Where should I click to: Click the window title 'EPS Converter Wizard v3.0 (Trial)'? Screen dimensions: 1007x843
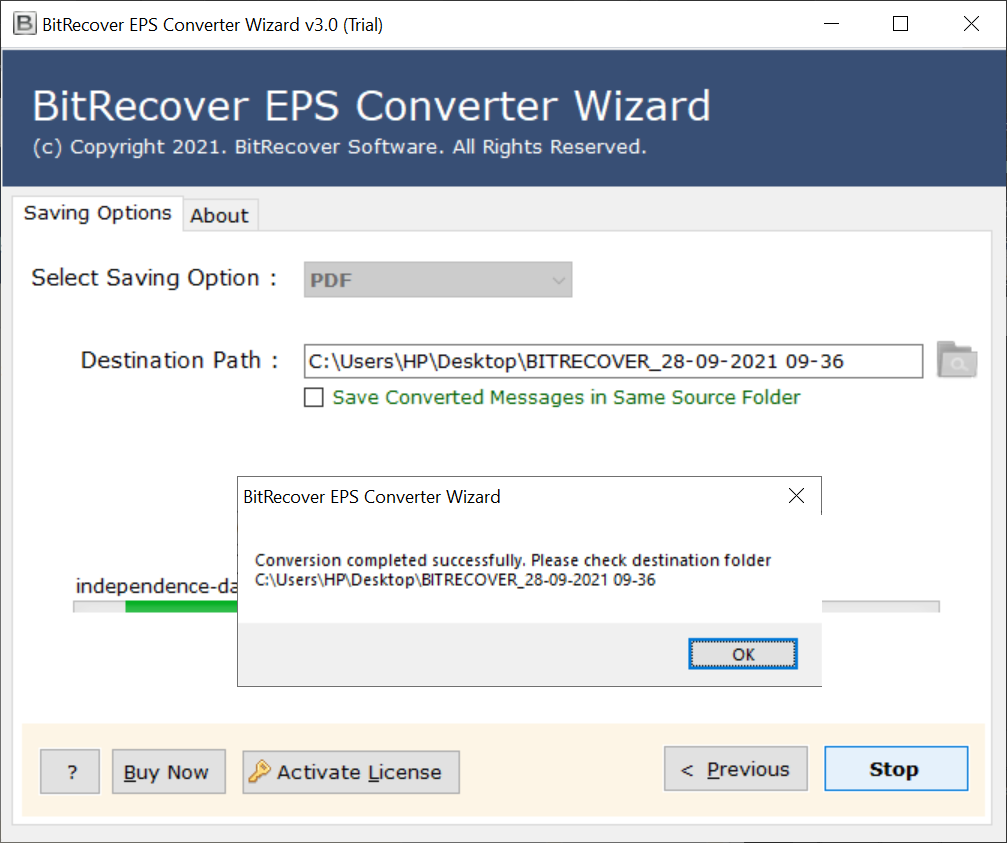point(256,25)
